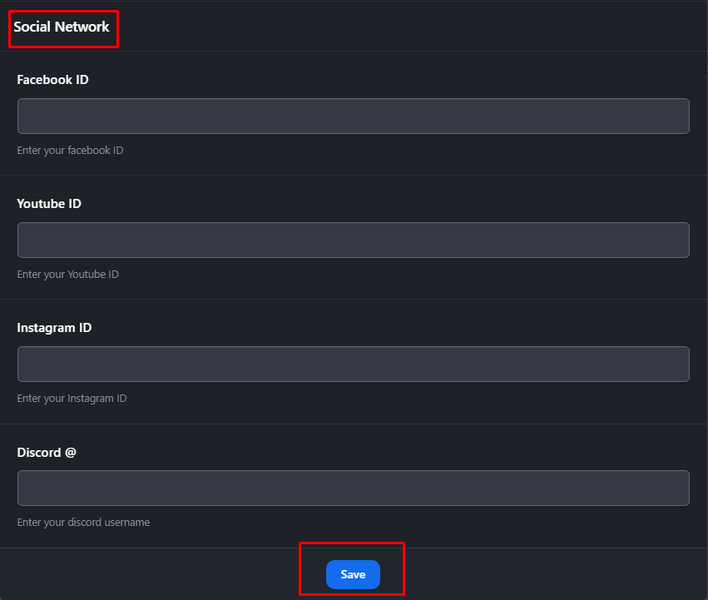Click the Discord @ field label
This screenshot has width=708, height=600.
(x=47, y=452)
